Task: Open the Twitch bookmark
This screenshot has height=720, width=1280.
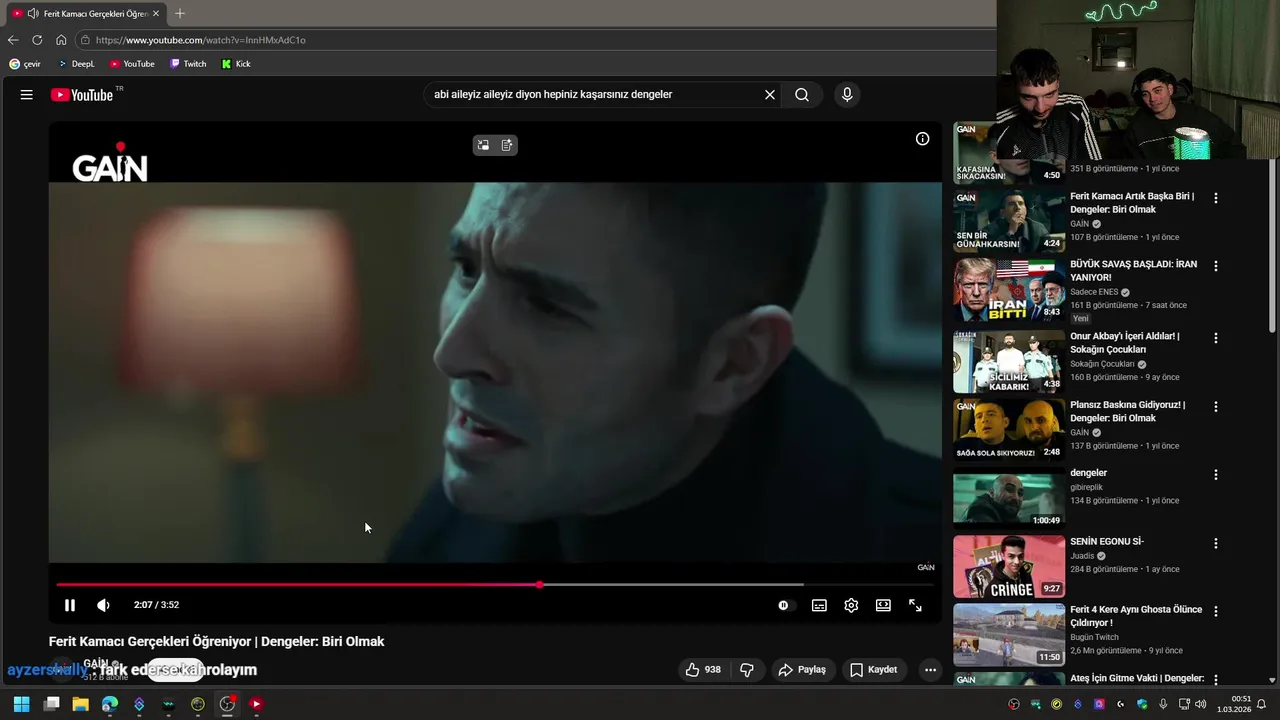Action: [188, 64]
